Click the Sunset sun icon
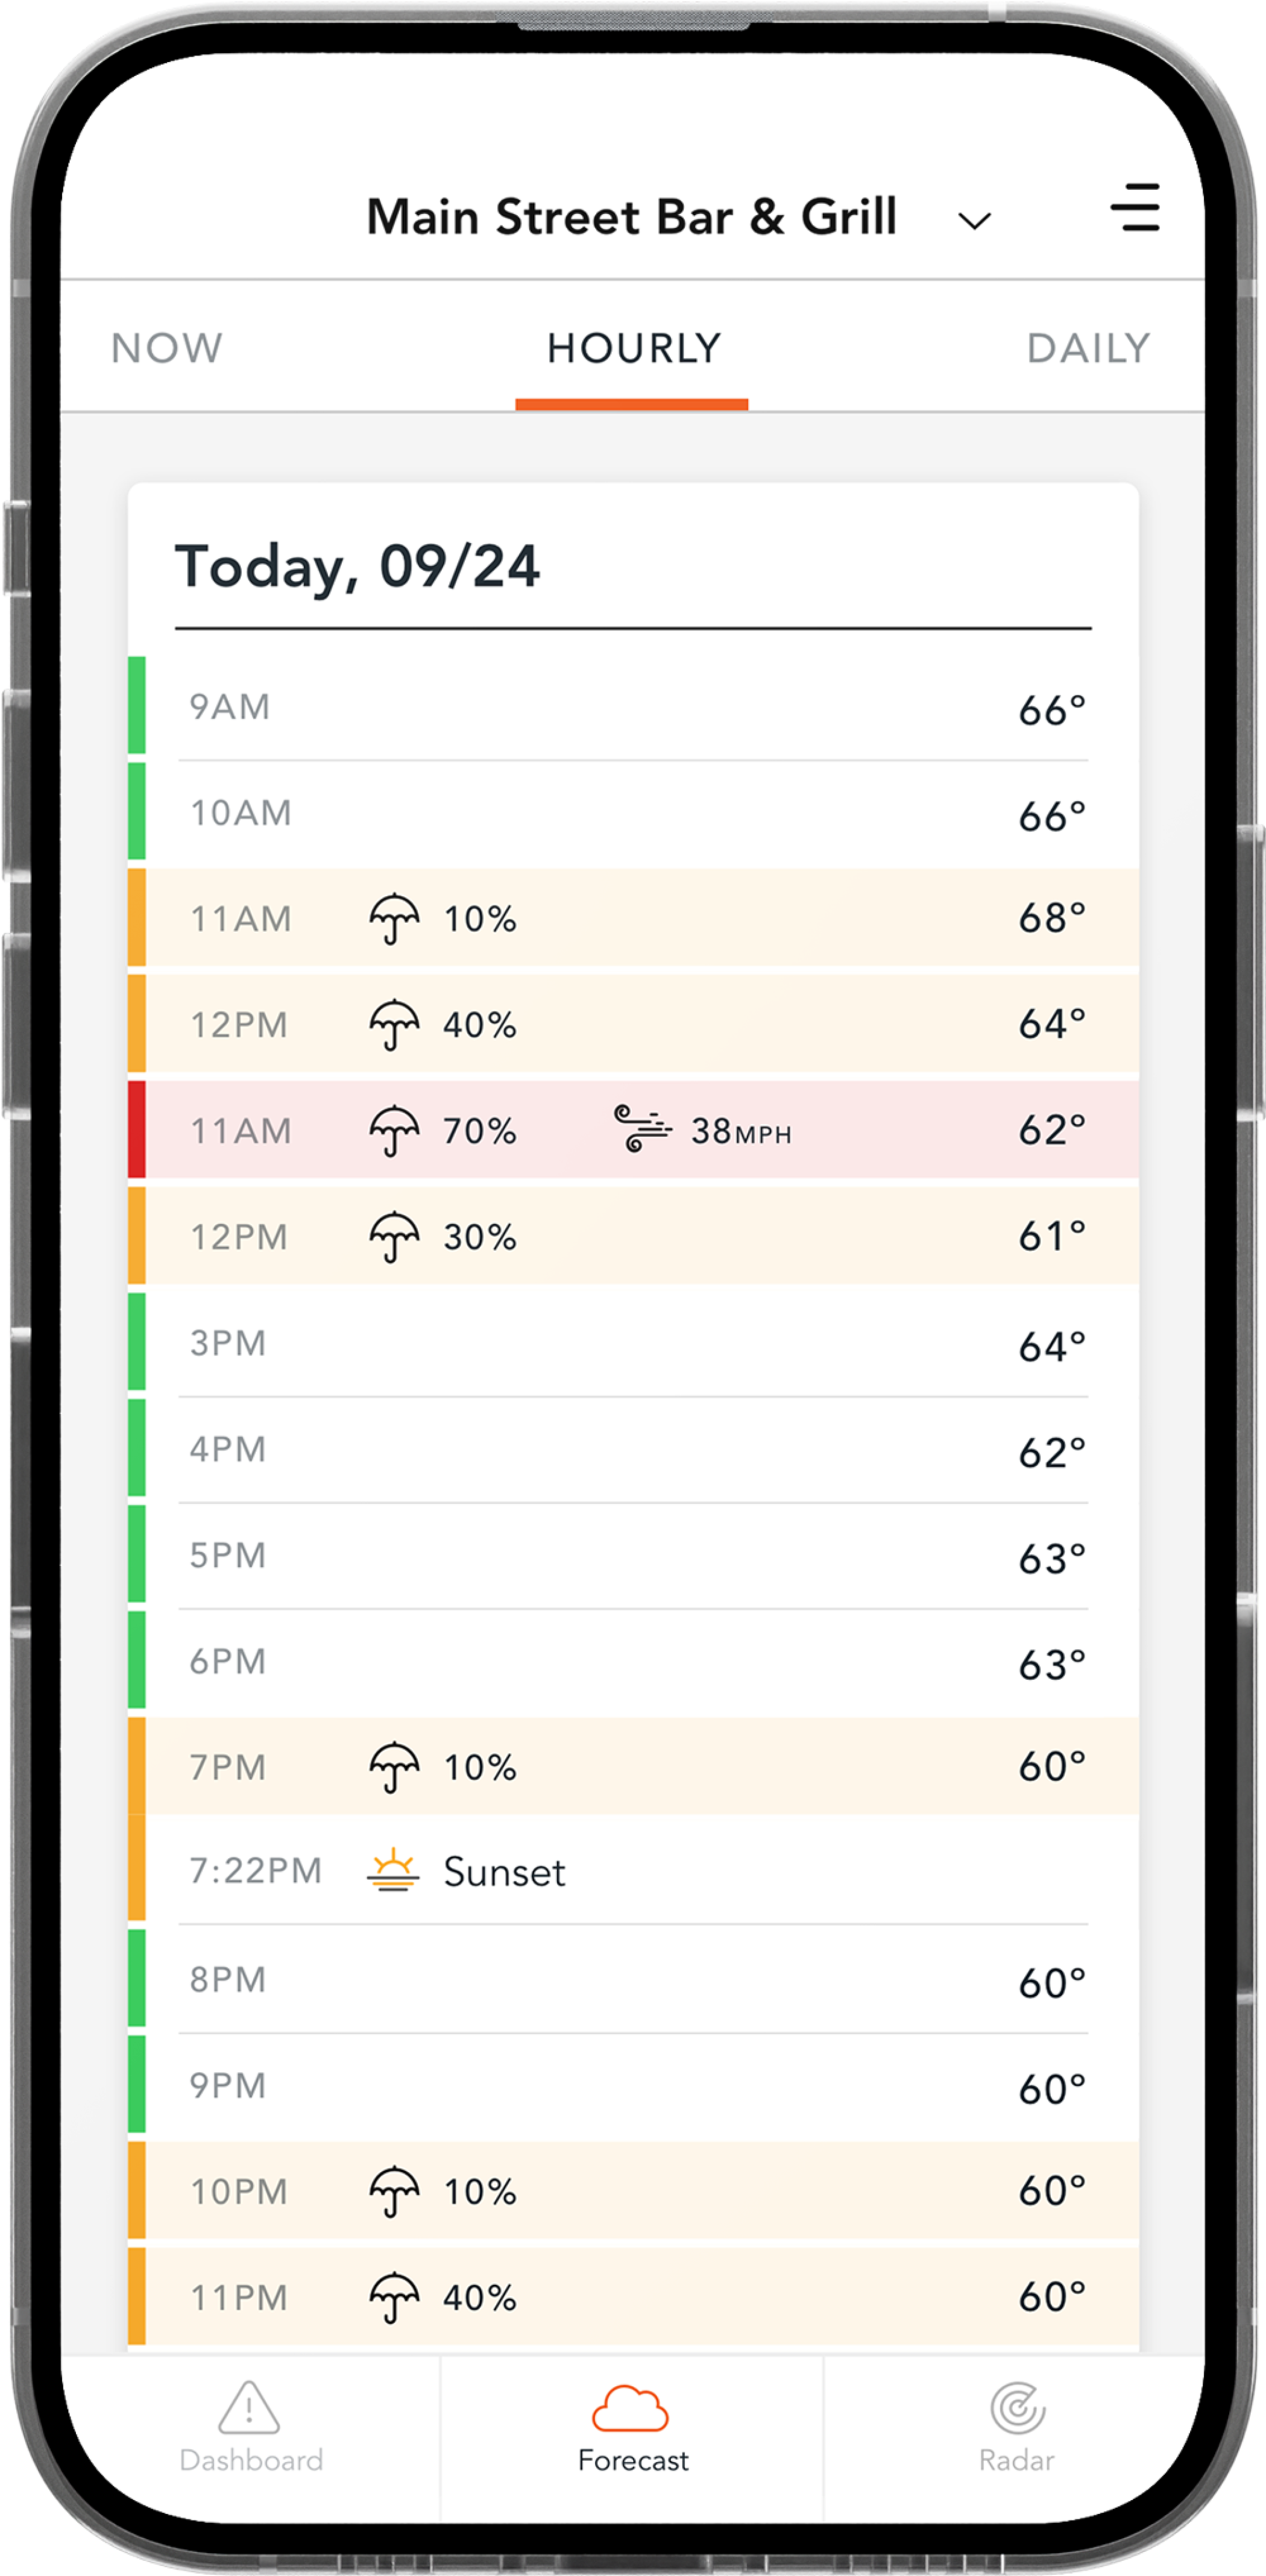The width and height of the screenshot is (1266, 2576). (393, 1869)
